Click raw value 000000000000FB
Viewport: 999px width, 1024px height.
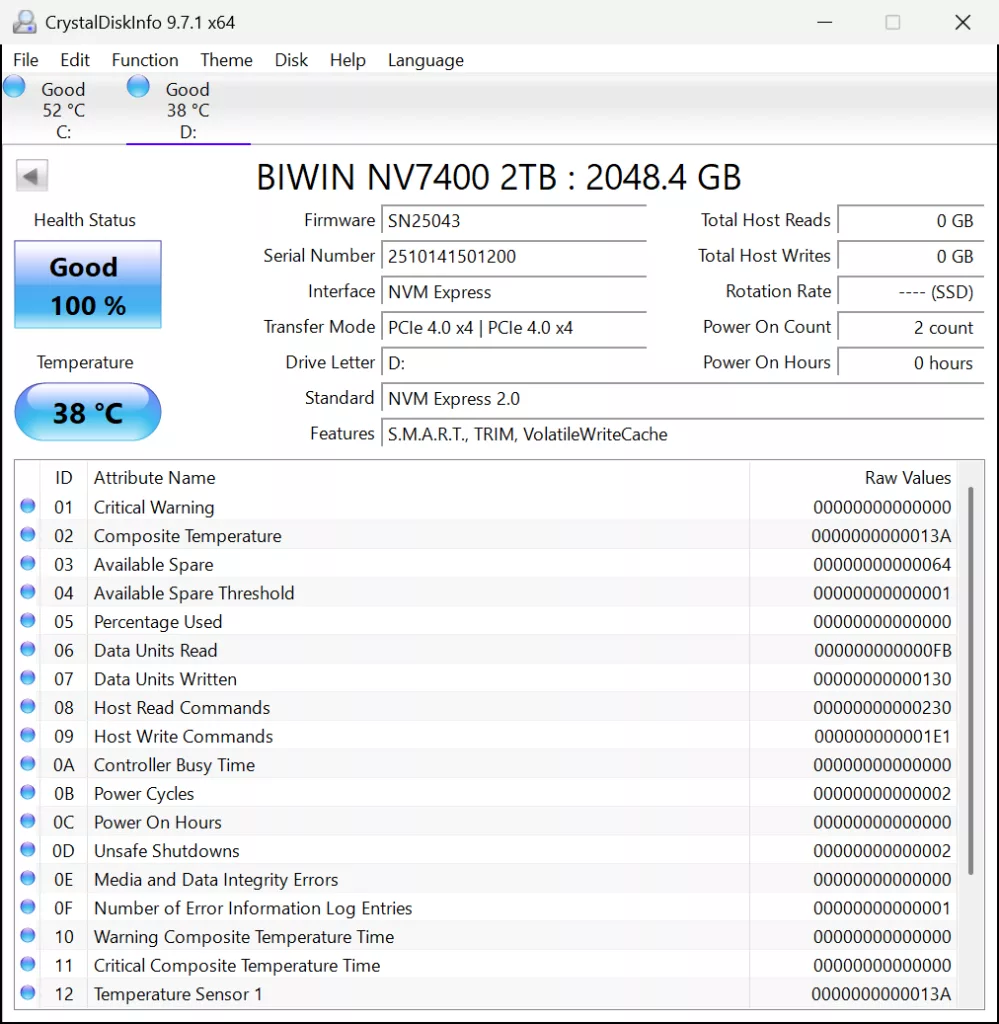pos(882,650)
